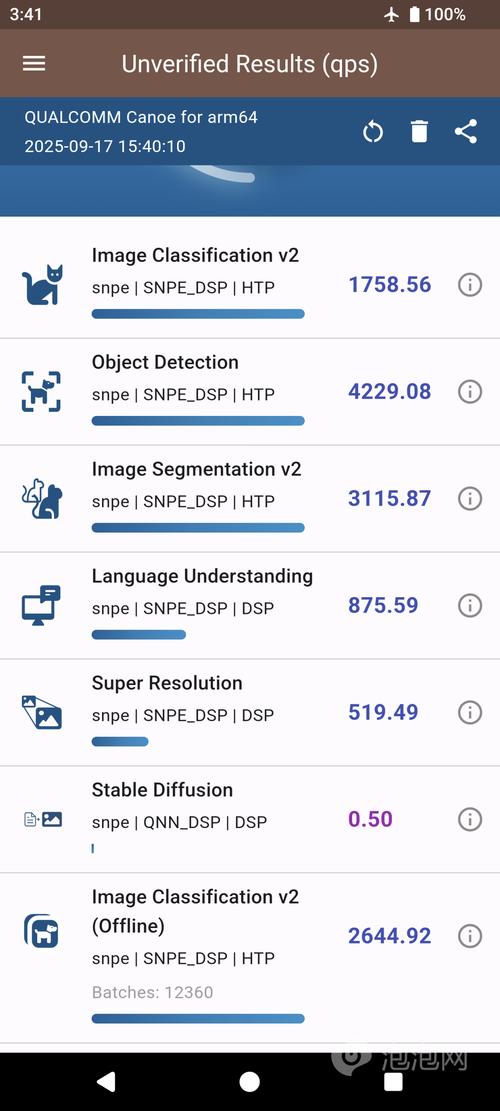This screenshot has height=1111, width=500.
Task: Open info for Image Classification v2 score
Action: (470, 285)
